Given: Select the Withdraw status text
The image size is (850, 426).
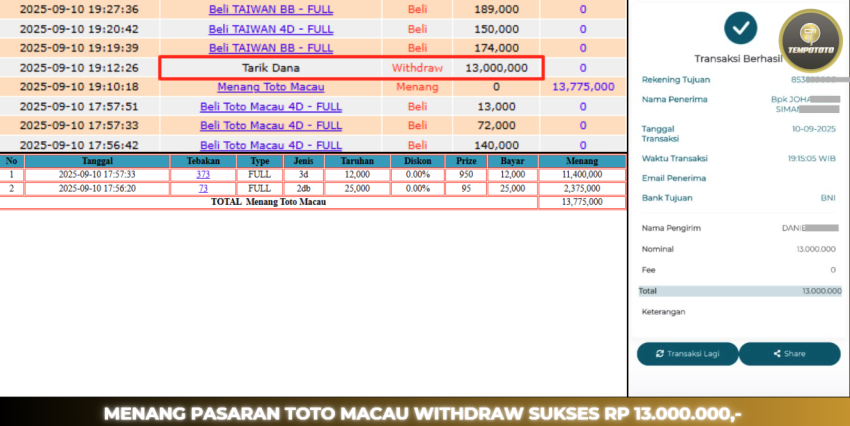Looking at the screenshot, I should (417, 68).
